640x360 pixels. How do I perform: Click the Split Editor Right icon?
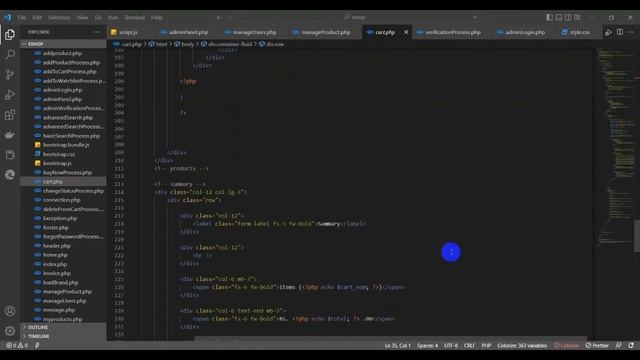620,32
